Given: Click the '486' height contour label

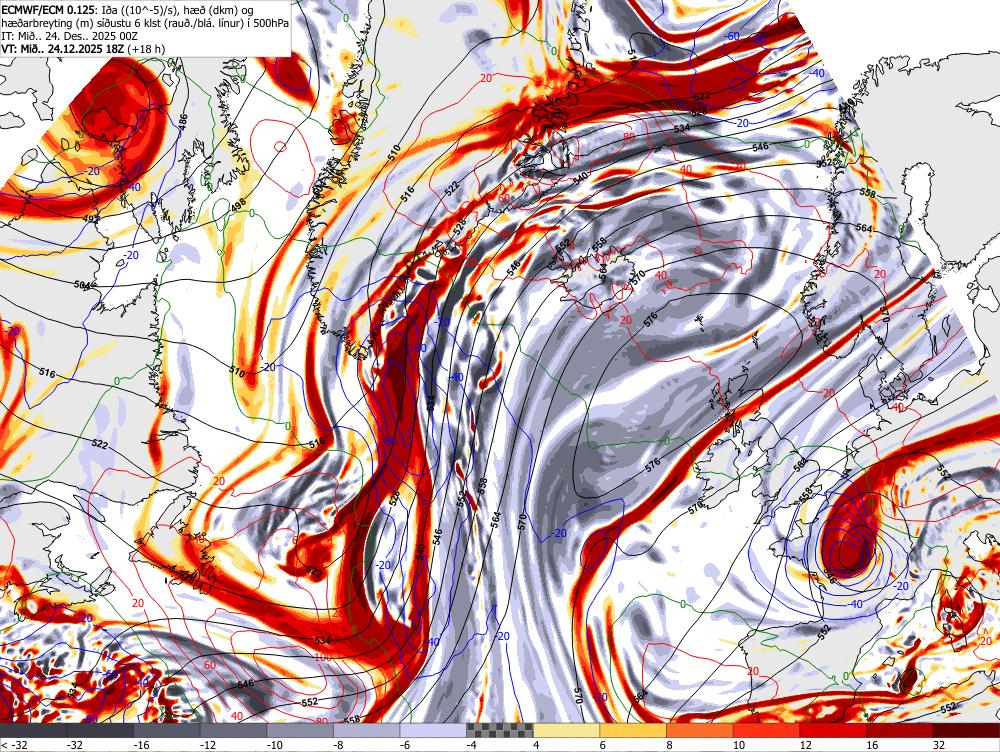Looking at the screenshot, I should [183, 123].
